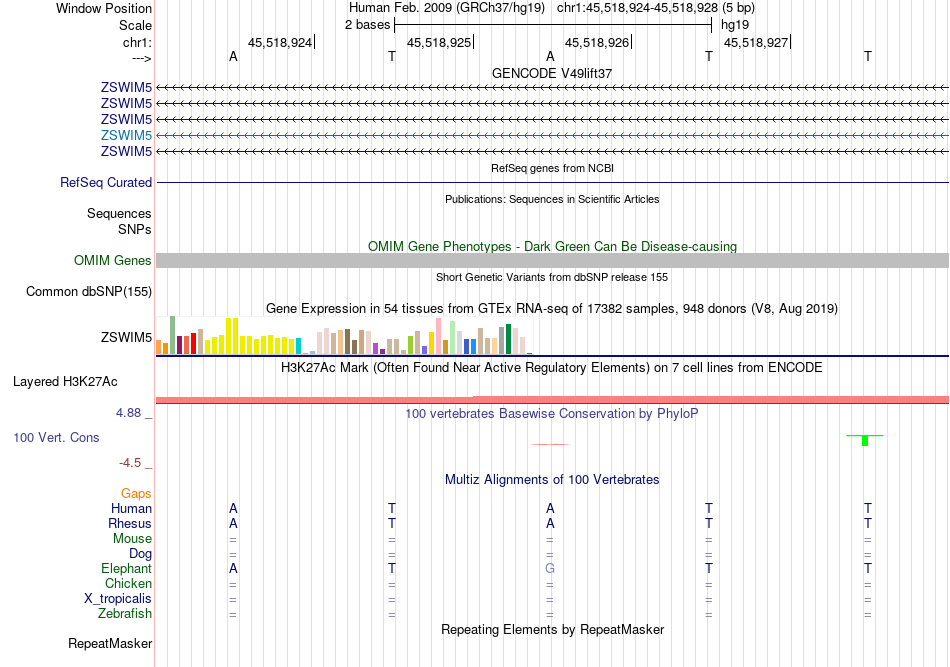Open Repeating Elements by RepeatMasker title
The height and width of the screenshot is (667, 950).
point(553,630)
